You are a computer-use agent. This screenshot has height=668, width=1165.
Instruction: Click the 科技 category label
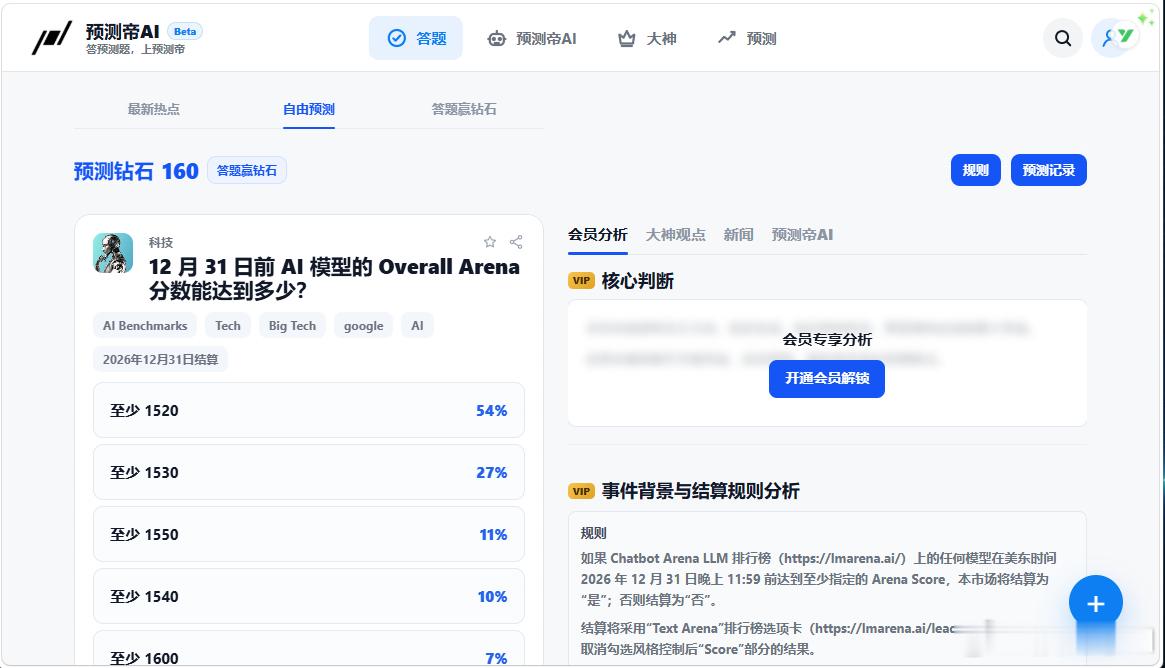pyautogui.click(x=161, y=242)
